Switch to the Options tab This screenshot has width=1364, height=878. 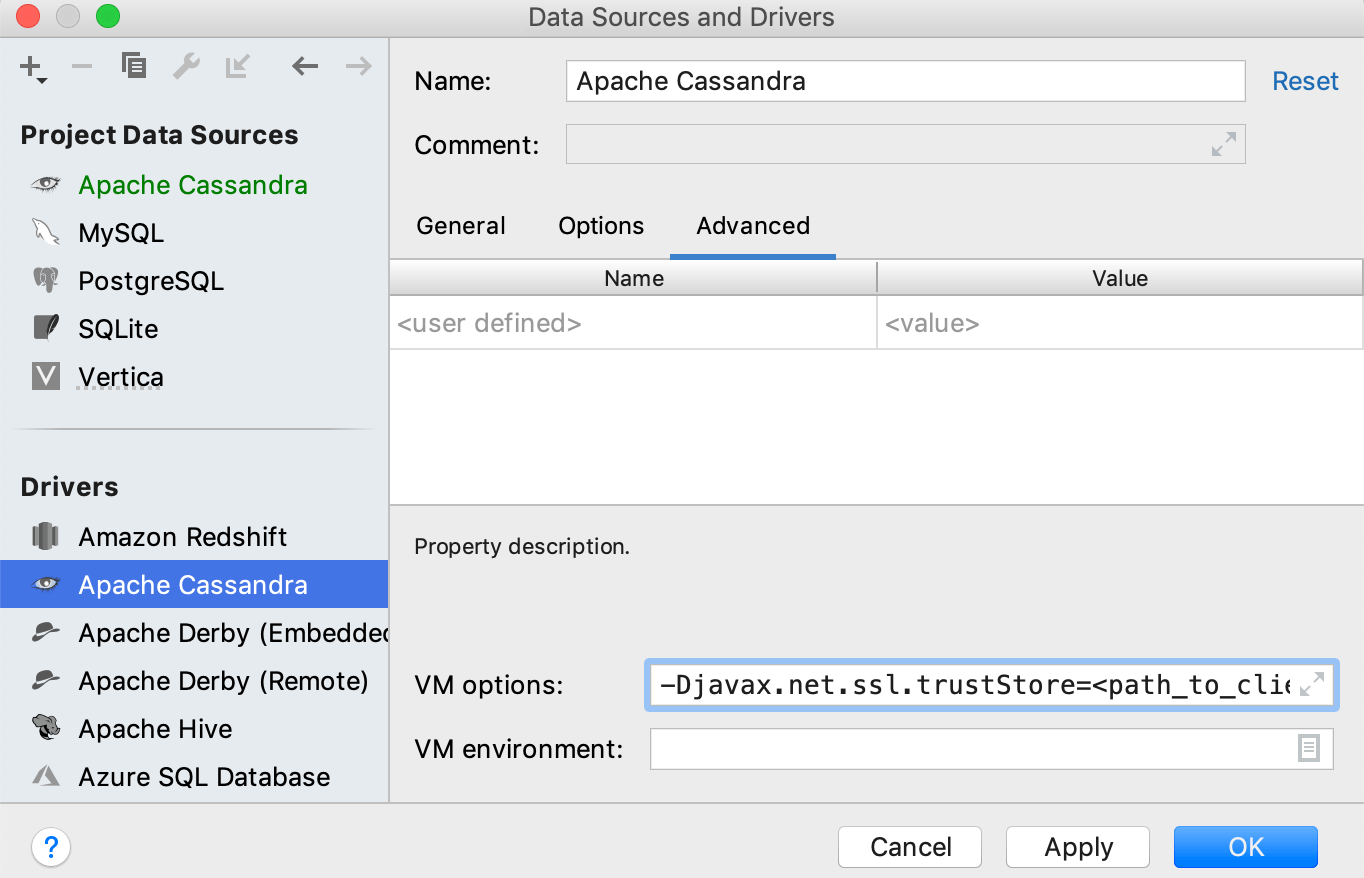point(600,226)
